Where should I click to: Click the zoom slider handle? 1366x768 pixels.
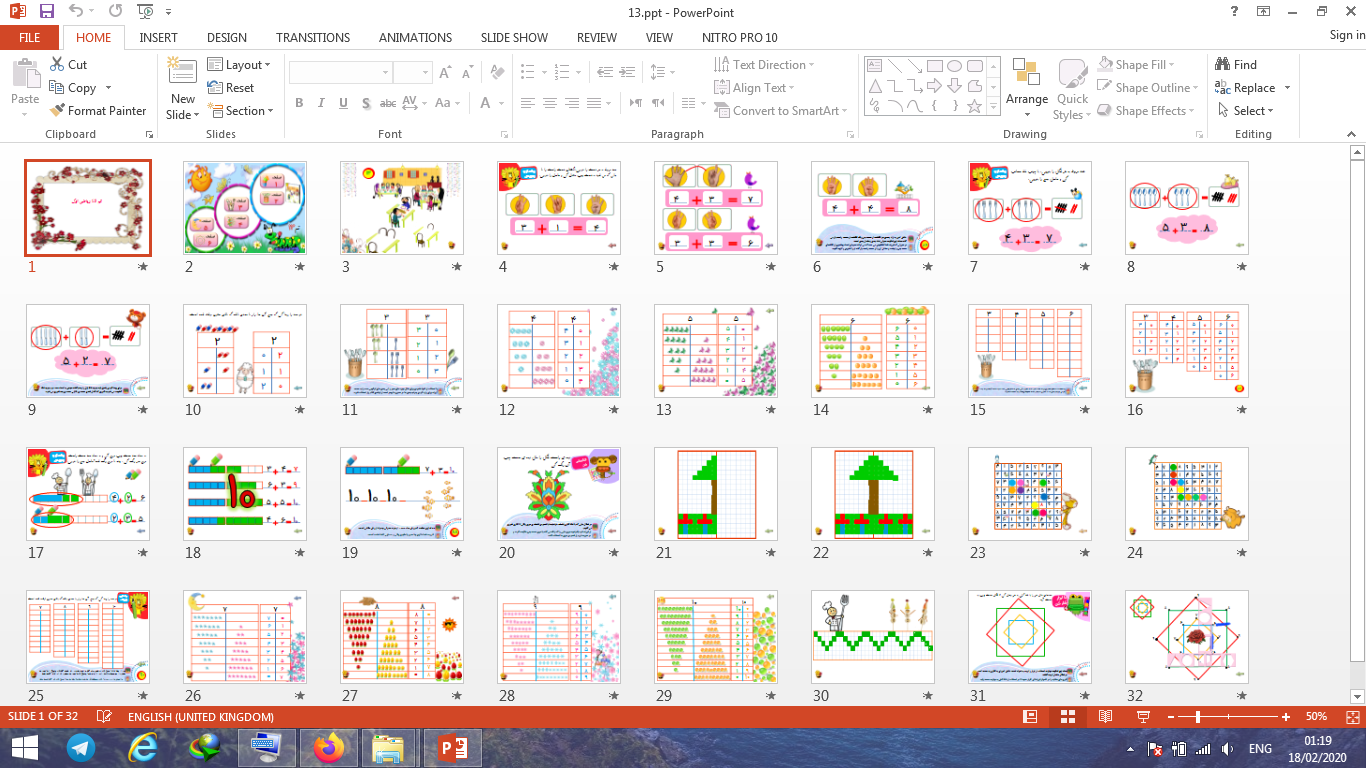point(1198,717)
